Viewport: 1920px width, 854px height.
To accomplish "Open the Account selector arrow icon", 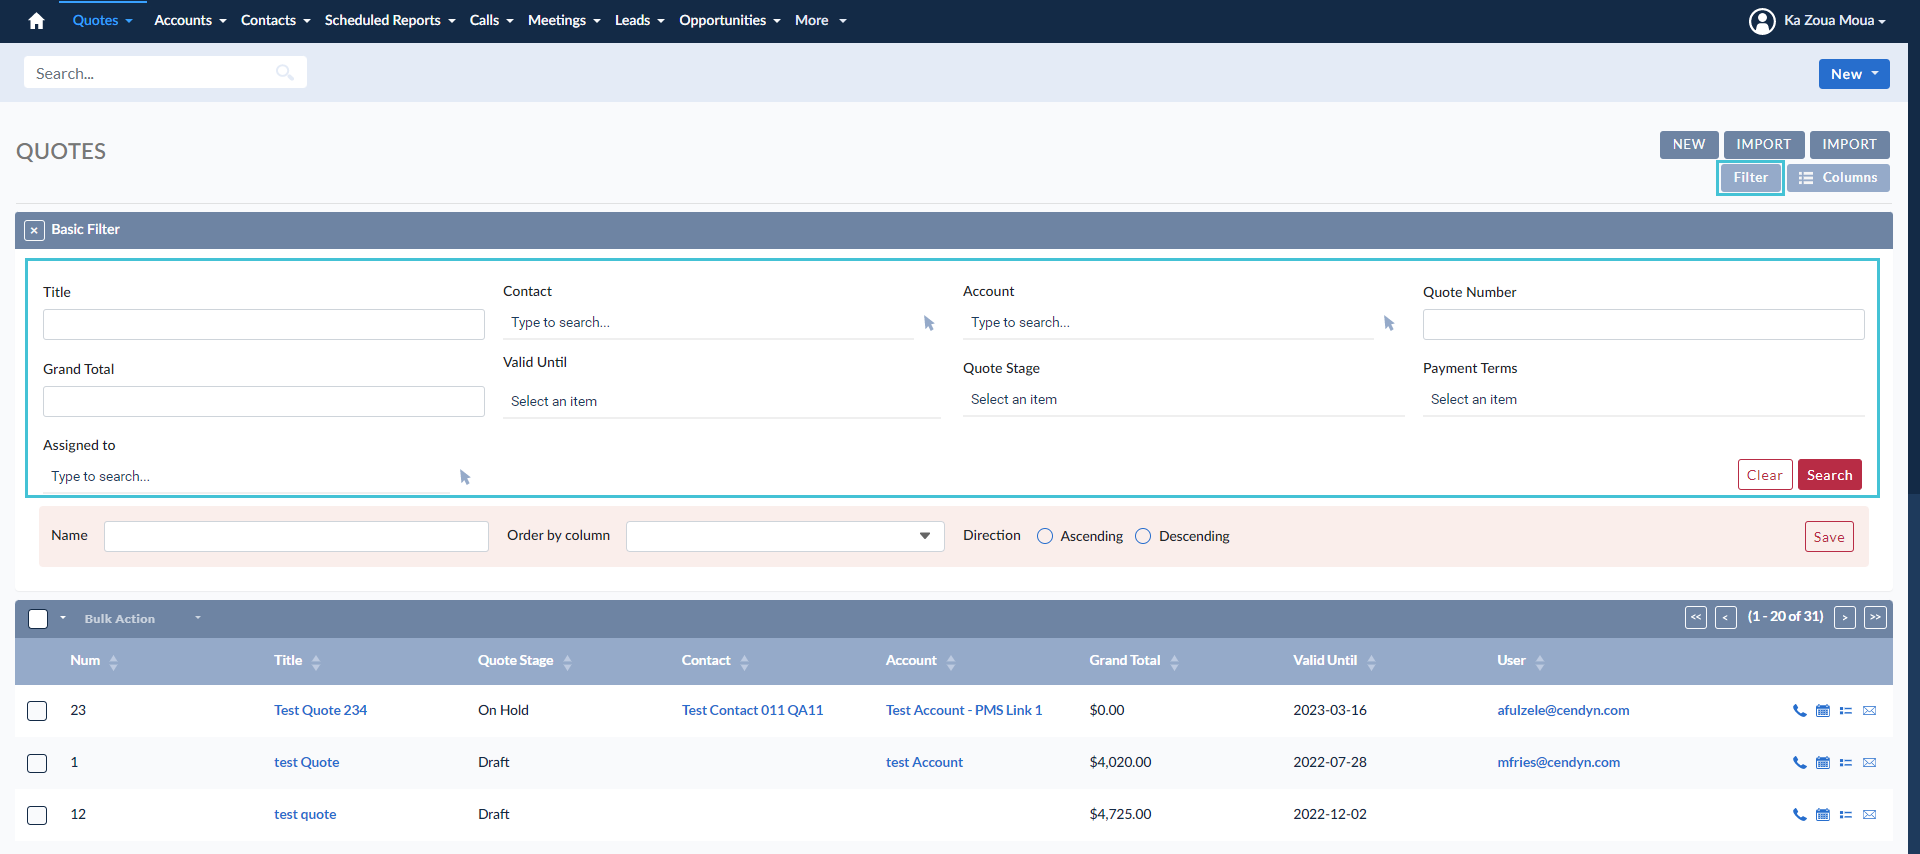I will point(1389,323).
